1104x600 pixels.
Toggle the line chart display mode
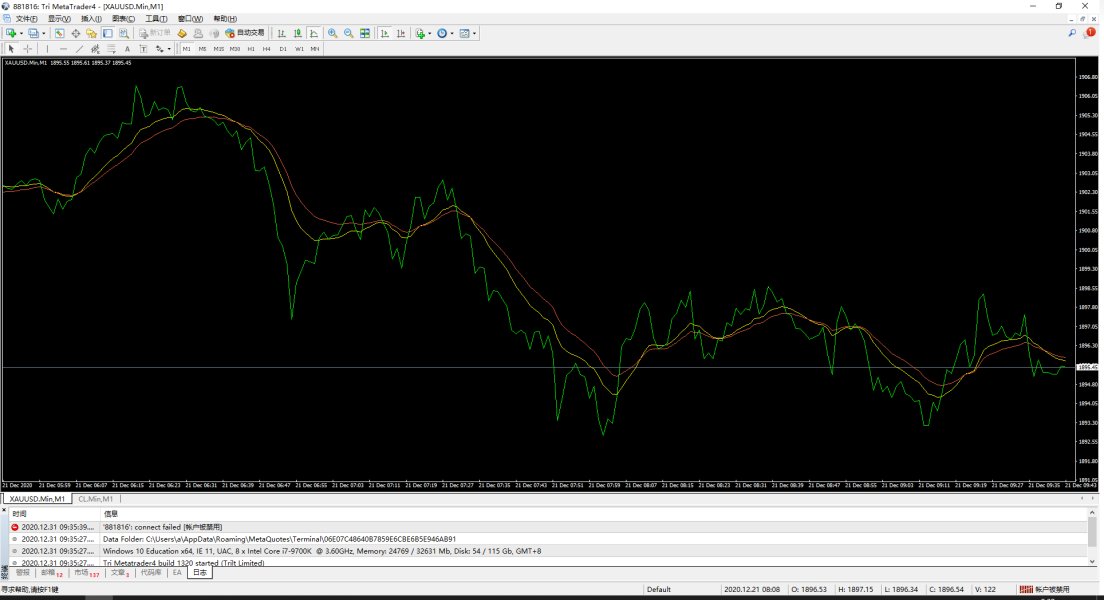[x=314, y=33]
